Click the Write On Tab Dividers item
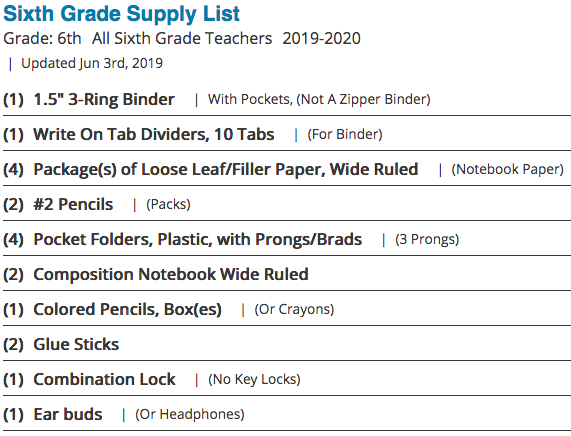This screenshot has width=571, height=436. tap(154, 134)
